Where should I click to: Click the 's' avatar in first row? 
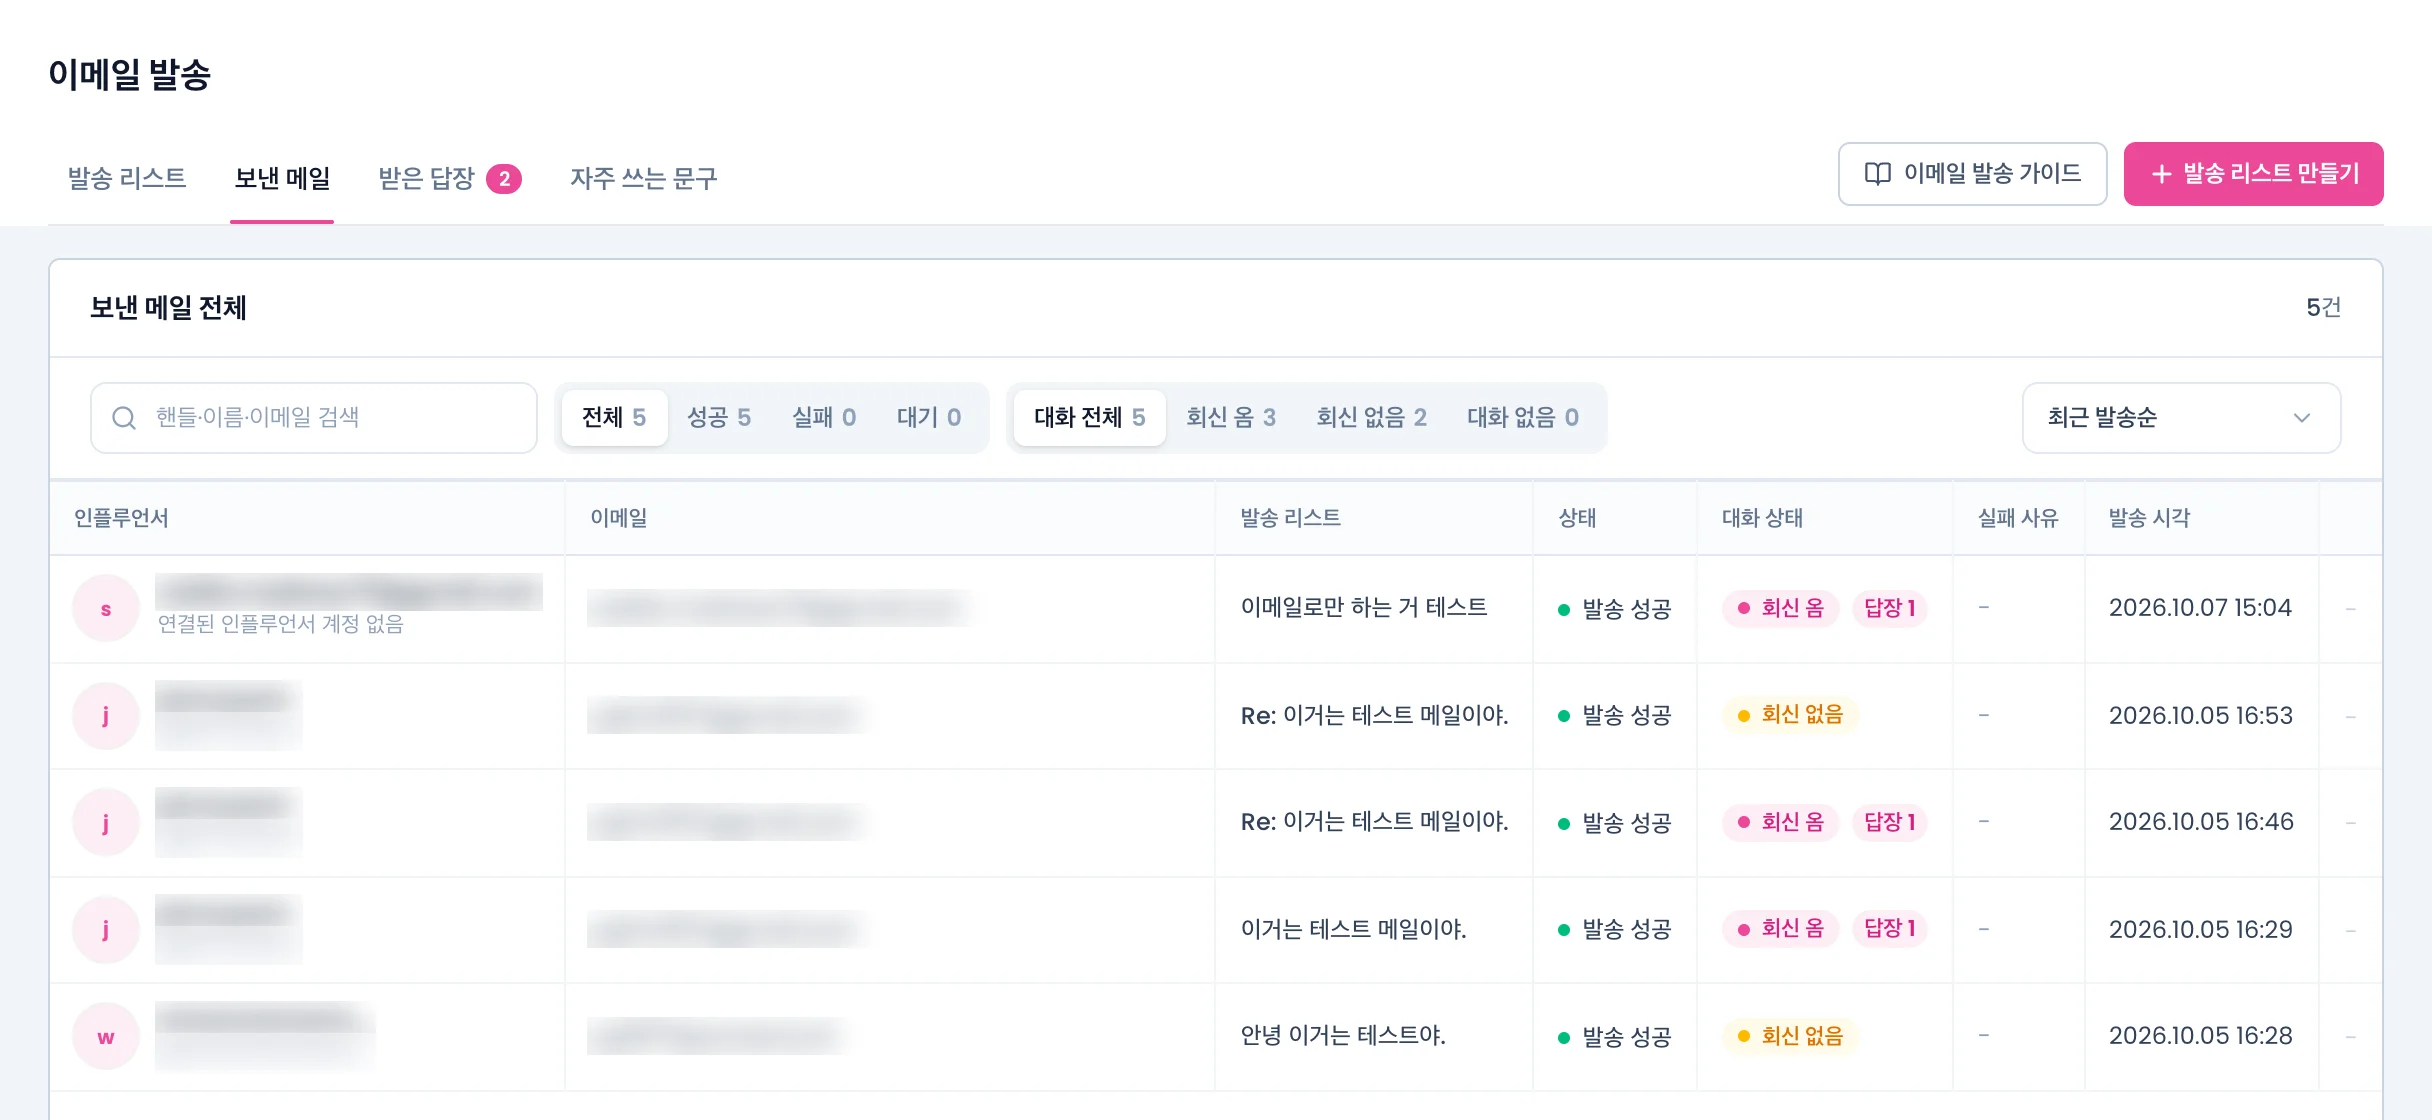point(106,608)
